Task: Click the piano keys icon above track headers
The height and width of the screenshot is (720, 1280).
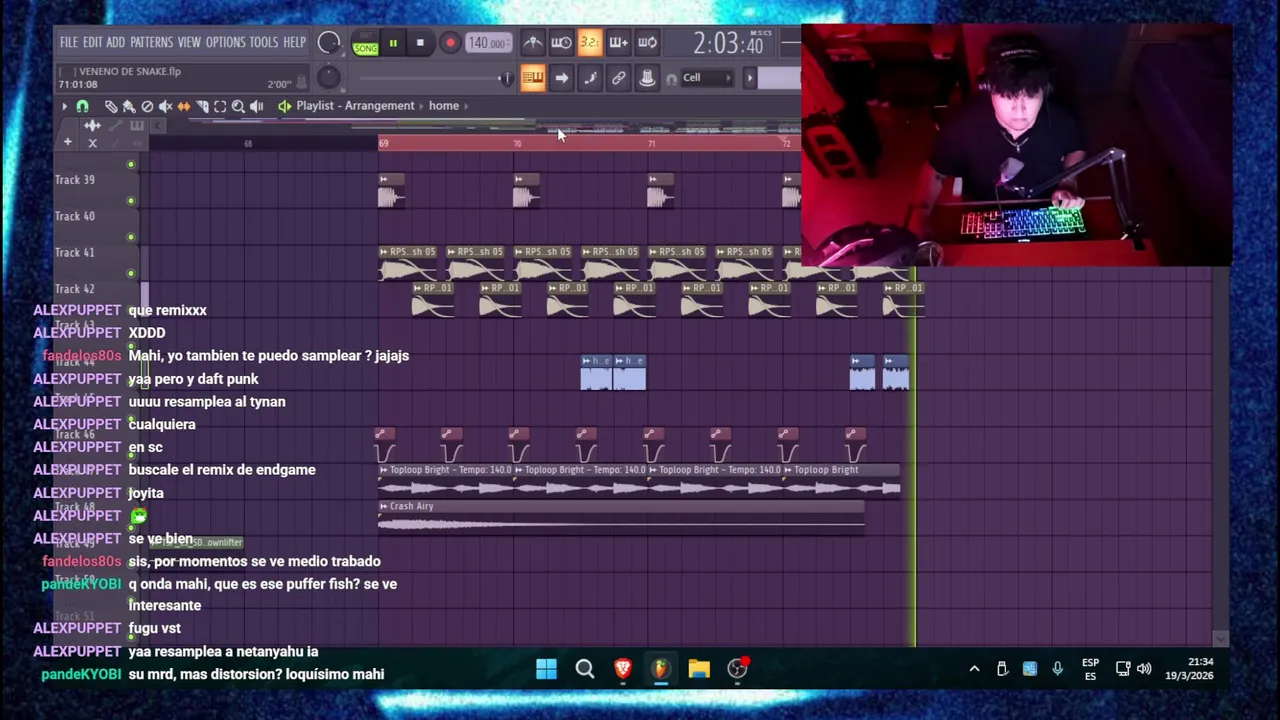Action: coord(137,126)
